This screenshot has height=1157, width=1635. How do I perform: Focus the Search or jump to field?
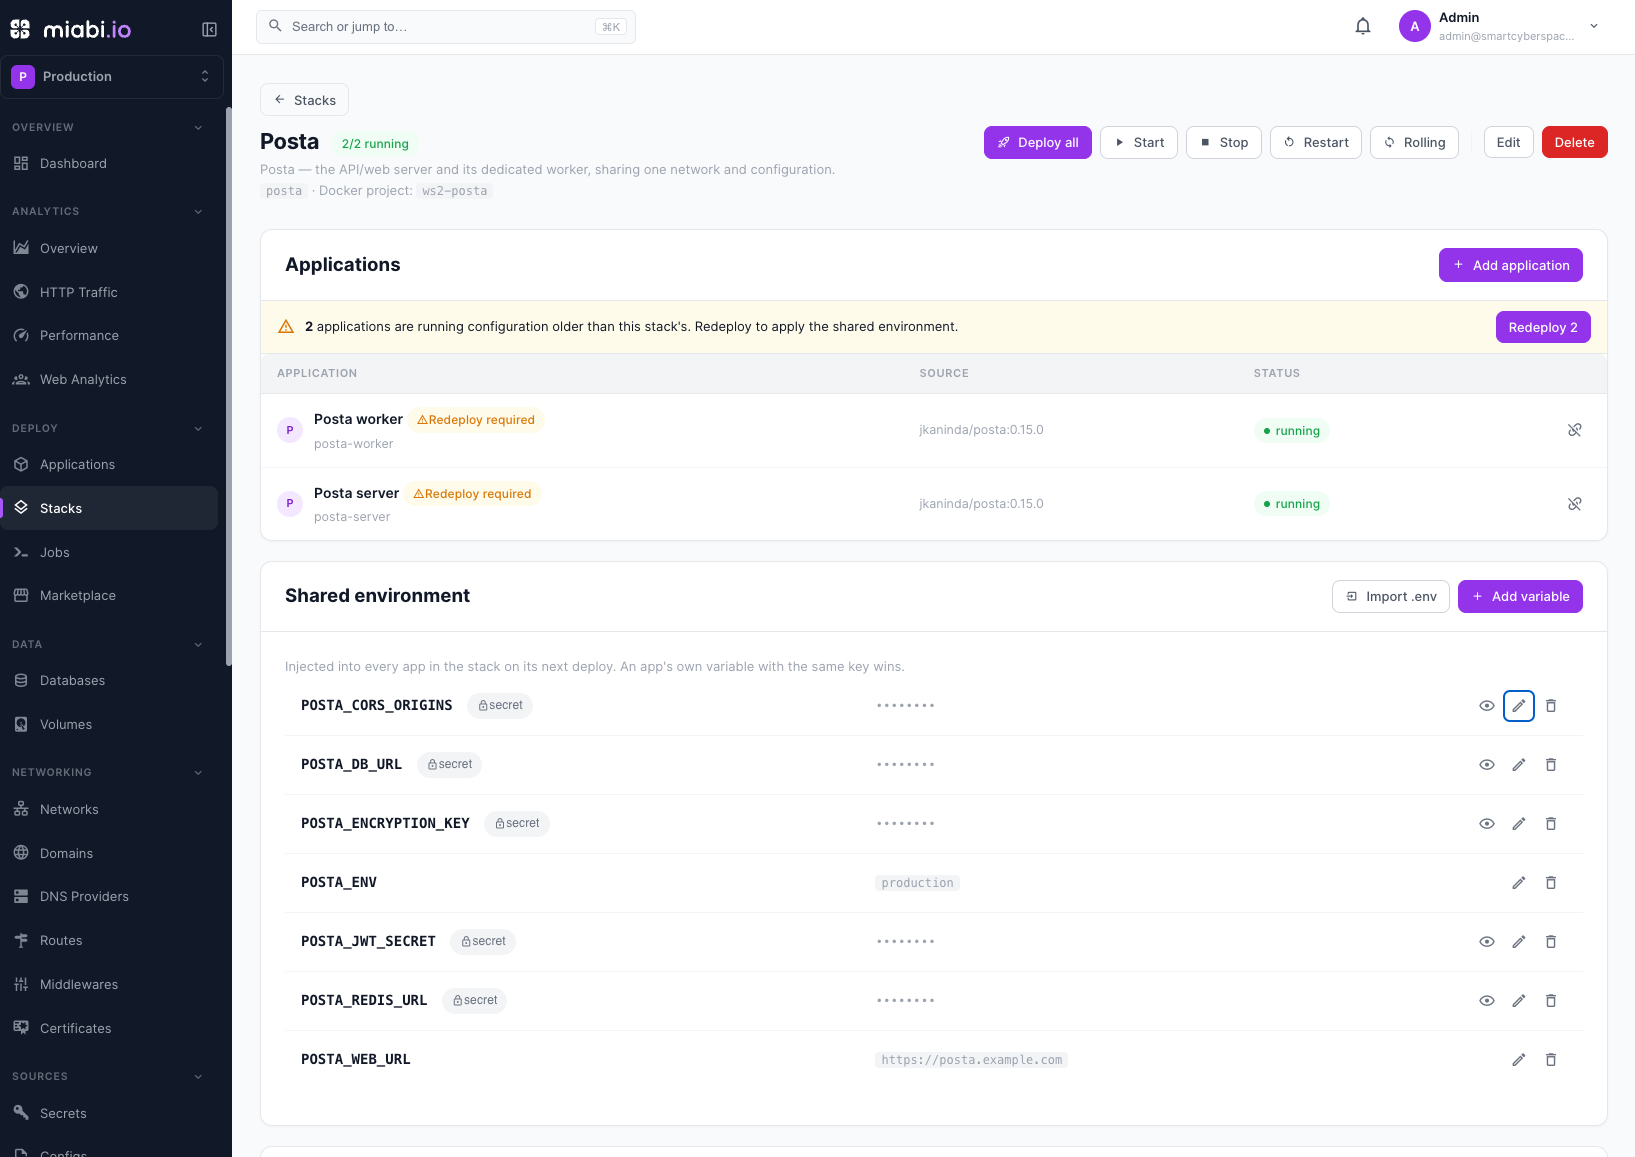446,27
